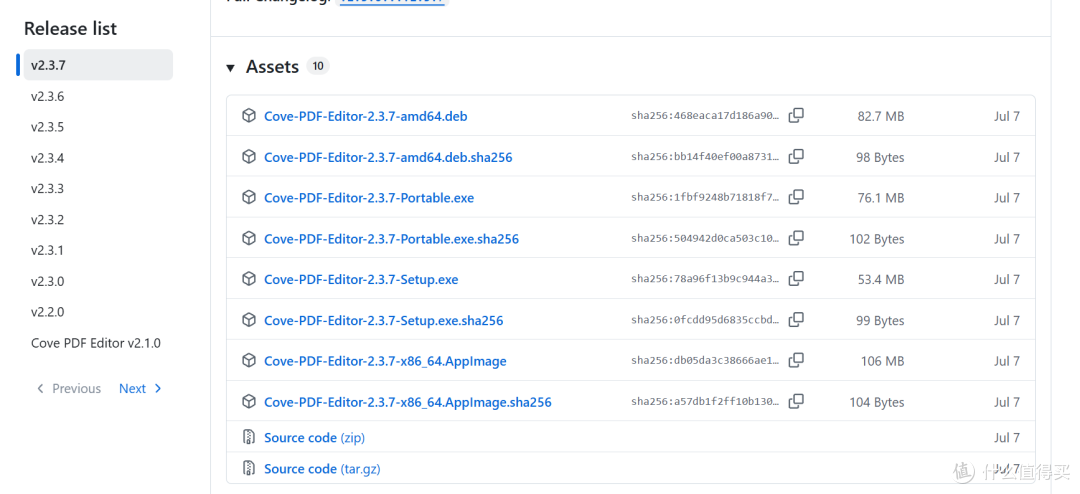
Task: Copy sha256 for Cove-PDF-Editor-2.3.7-amd64.deb
Action: coord(796,116)
